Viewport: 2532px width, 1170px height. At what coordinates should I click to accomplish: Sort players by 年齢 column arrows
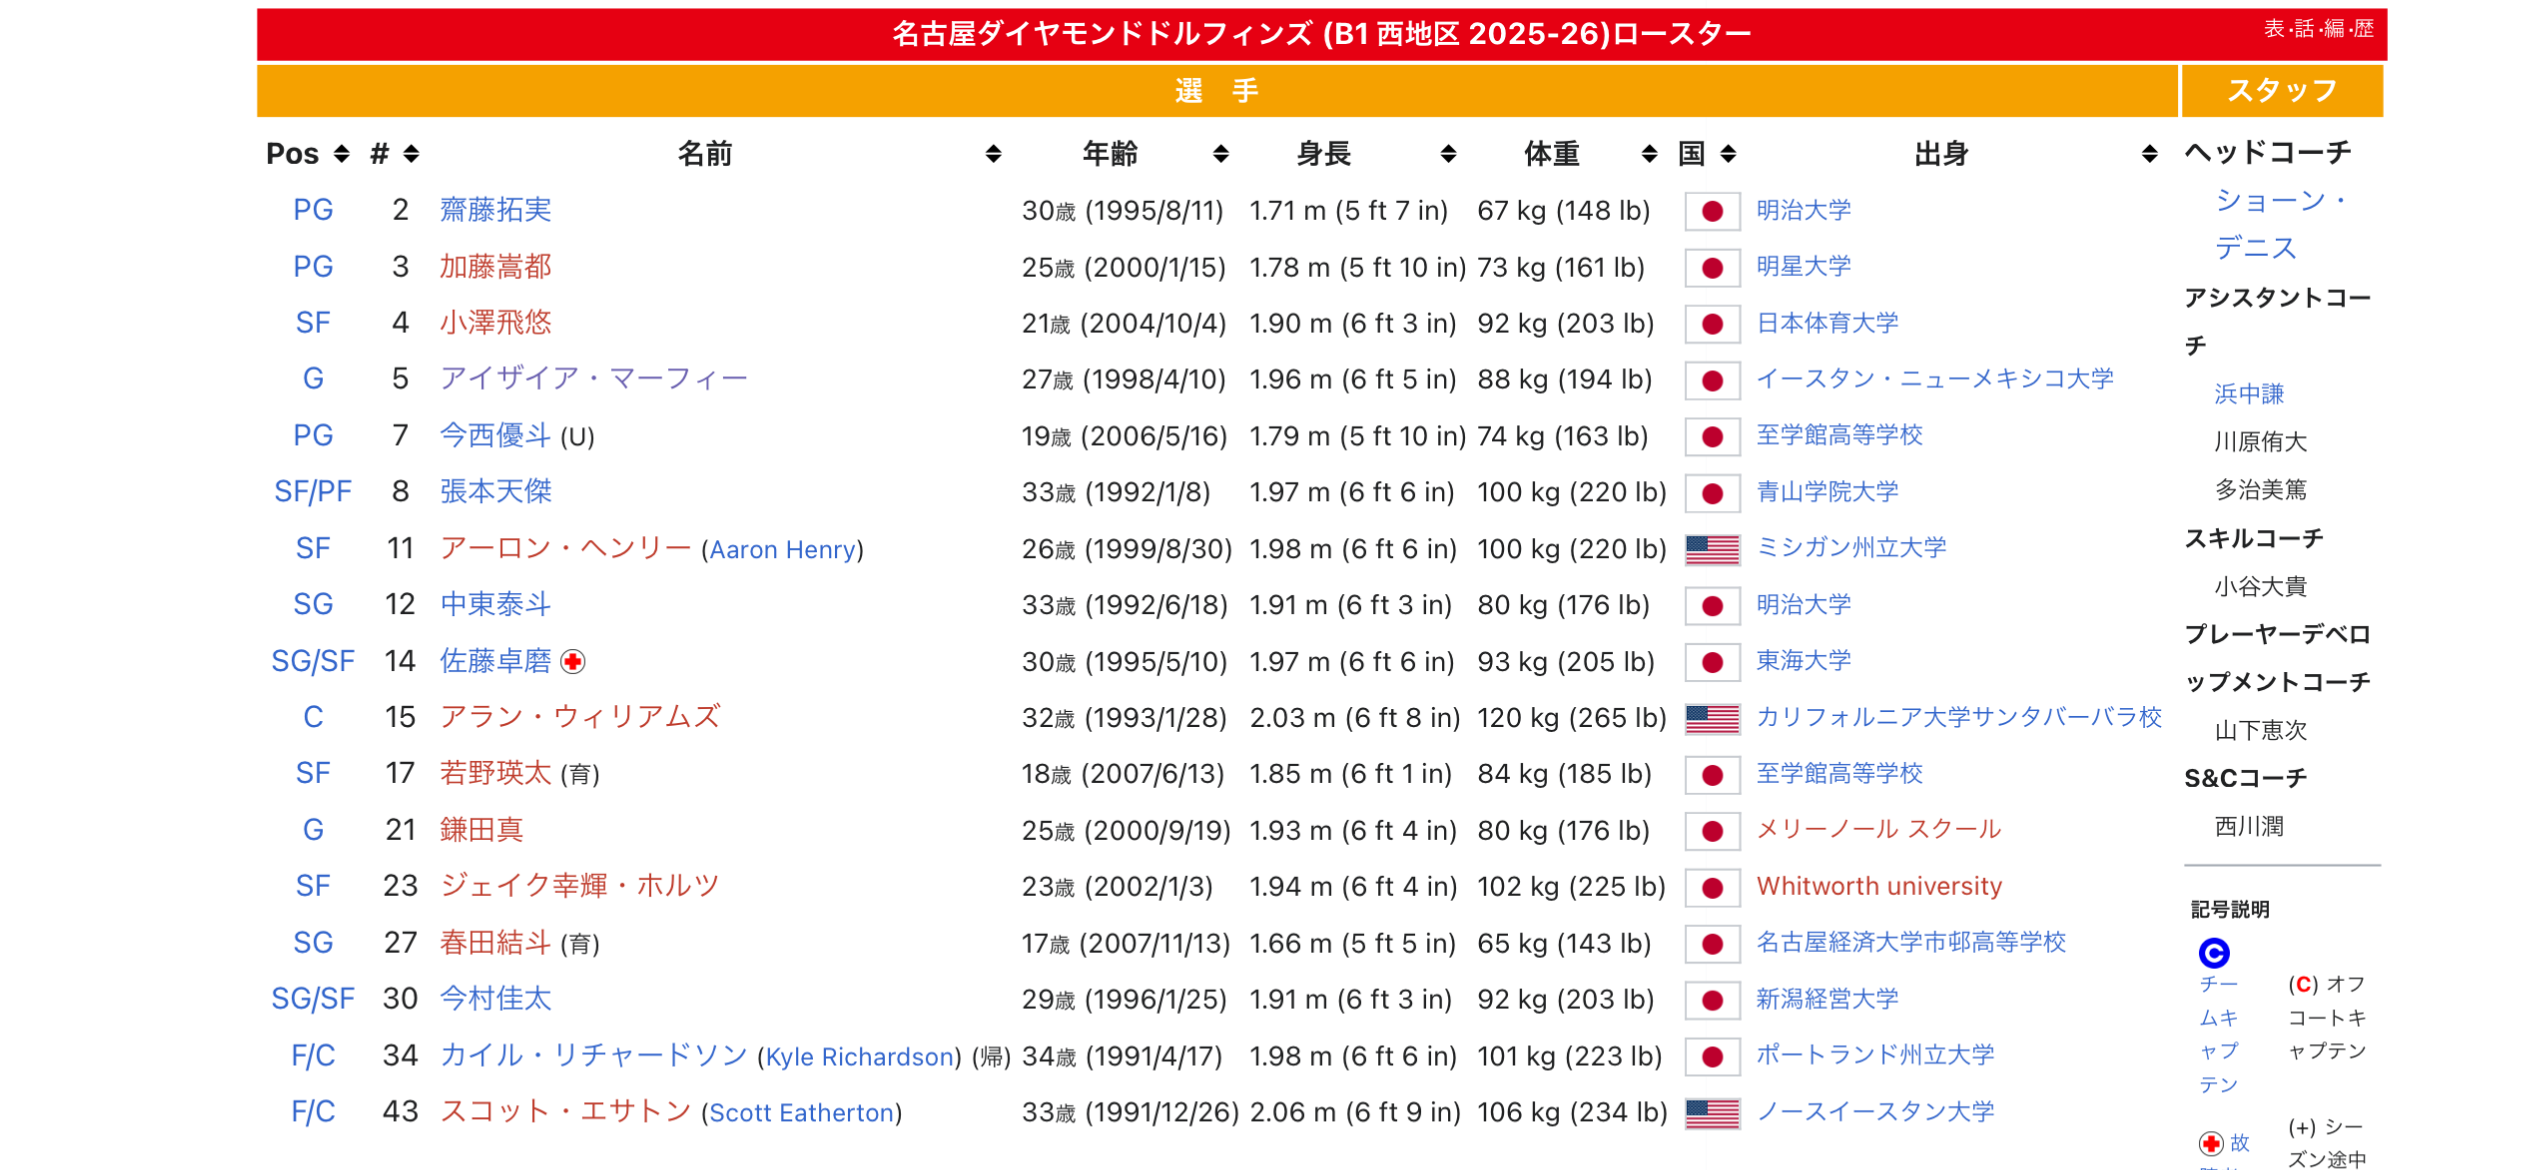pyautogui.click(x=1220, y=154)
